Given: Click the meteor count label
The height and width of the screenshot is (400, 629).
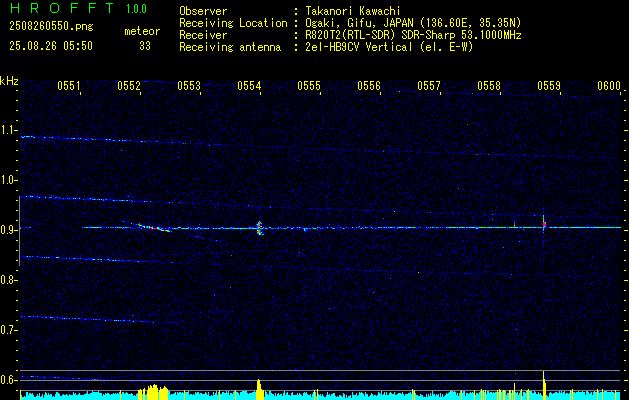Looking at the screenshot, I should [x=142, y=31].
